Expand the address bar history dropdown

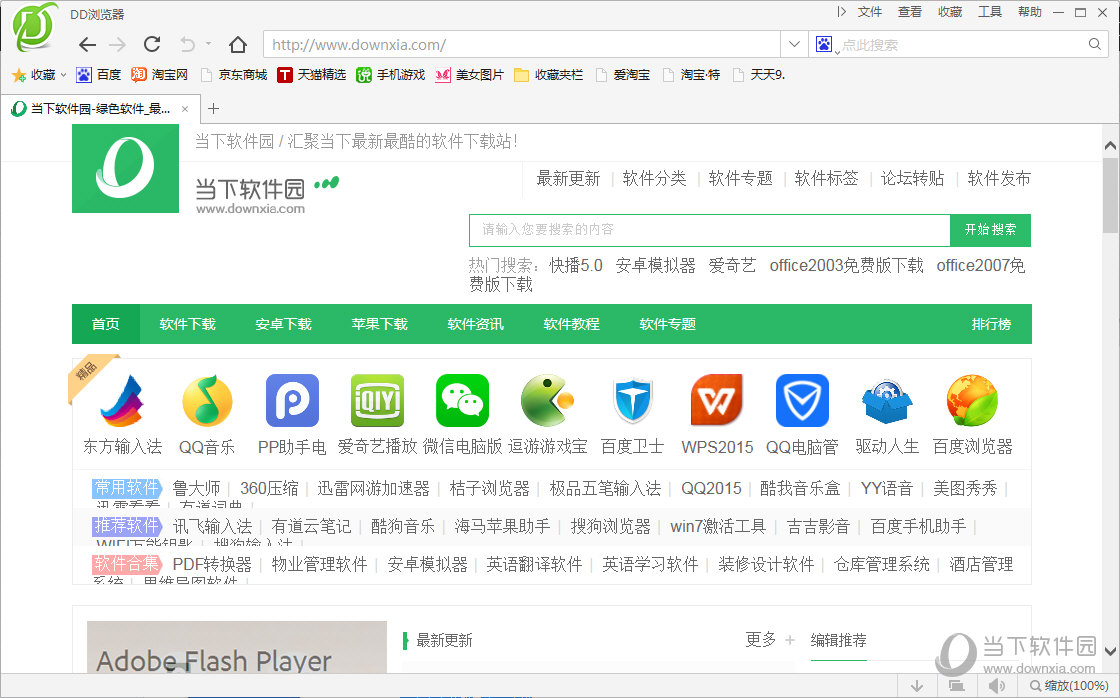tap(794, 44)
